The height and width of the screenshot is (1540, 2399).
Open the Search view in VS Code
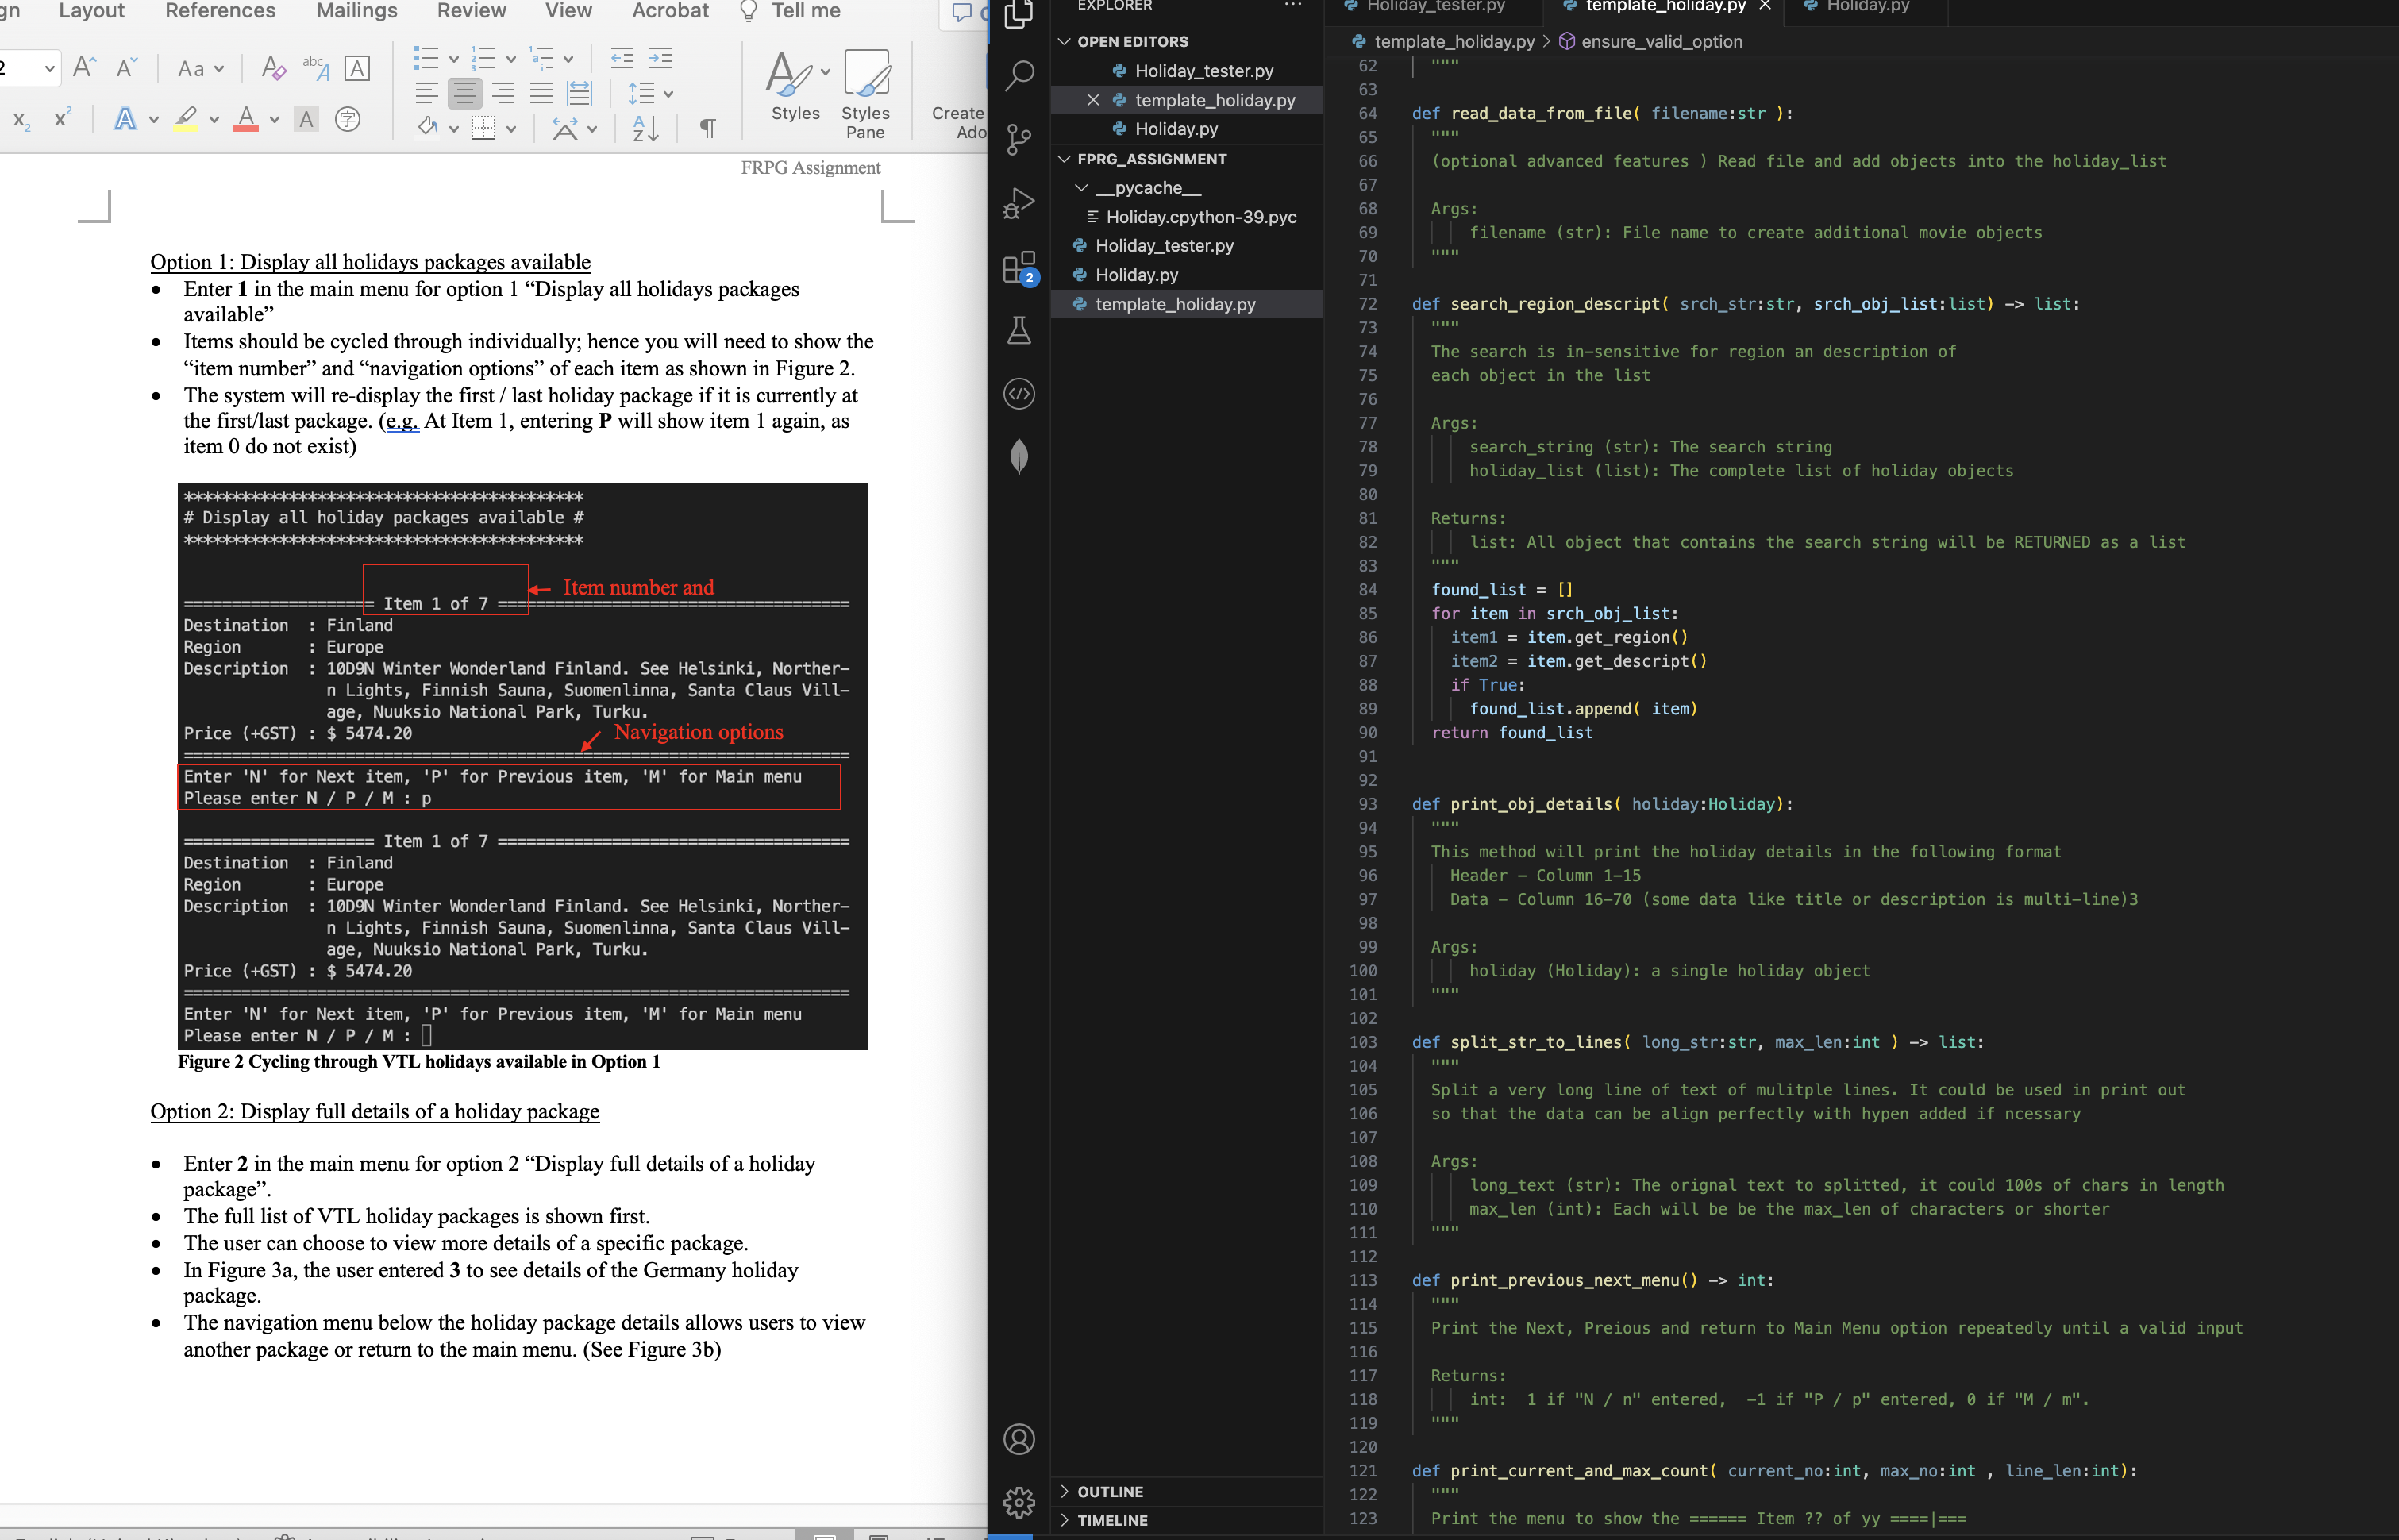coord(1018,74)
